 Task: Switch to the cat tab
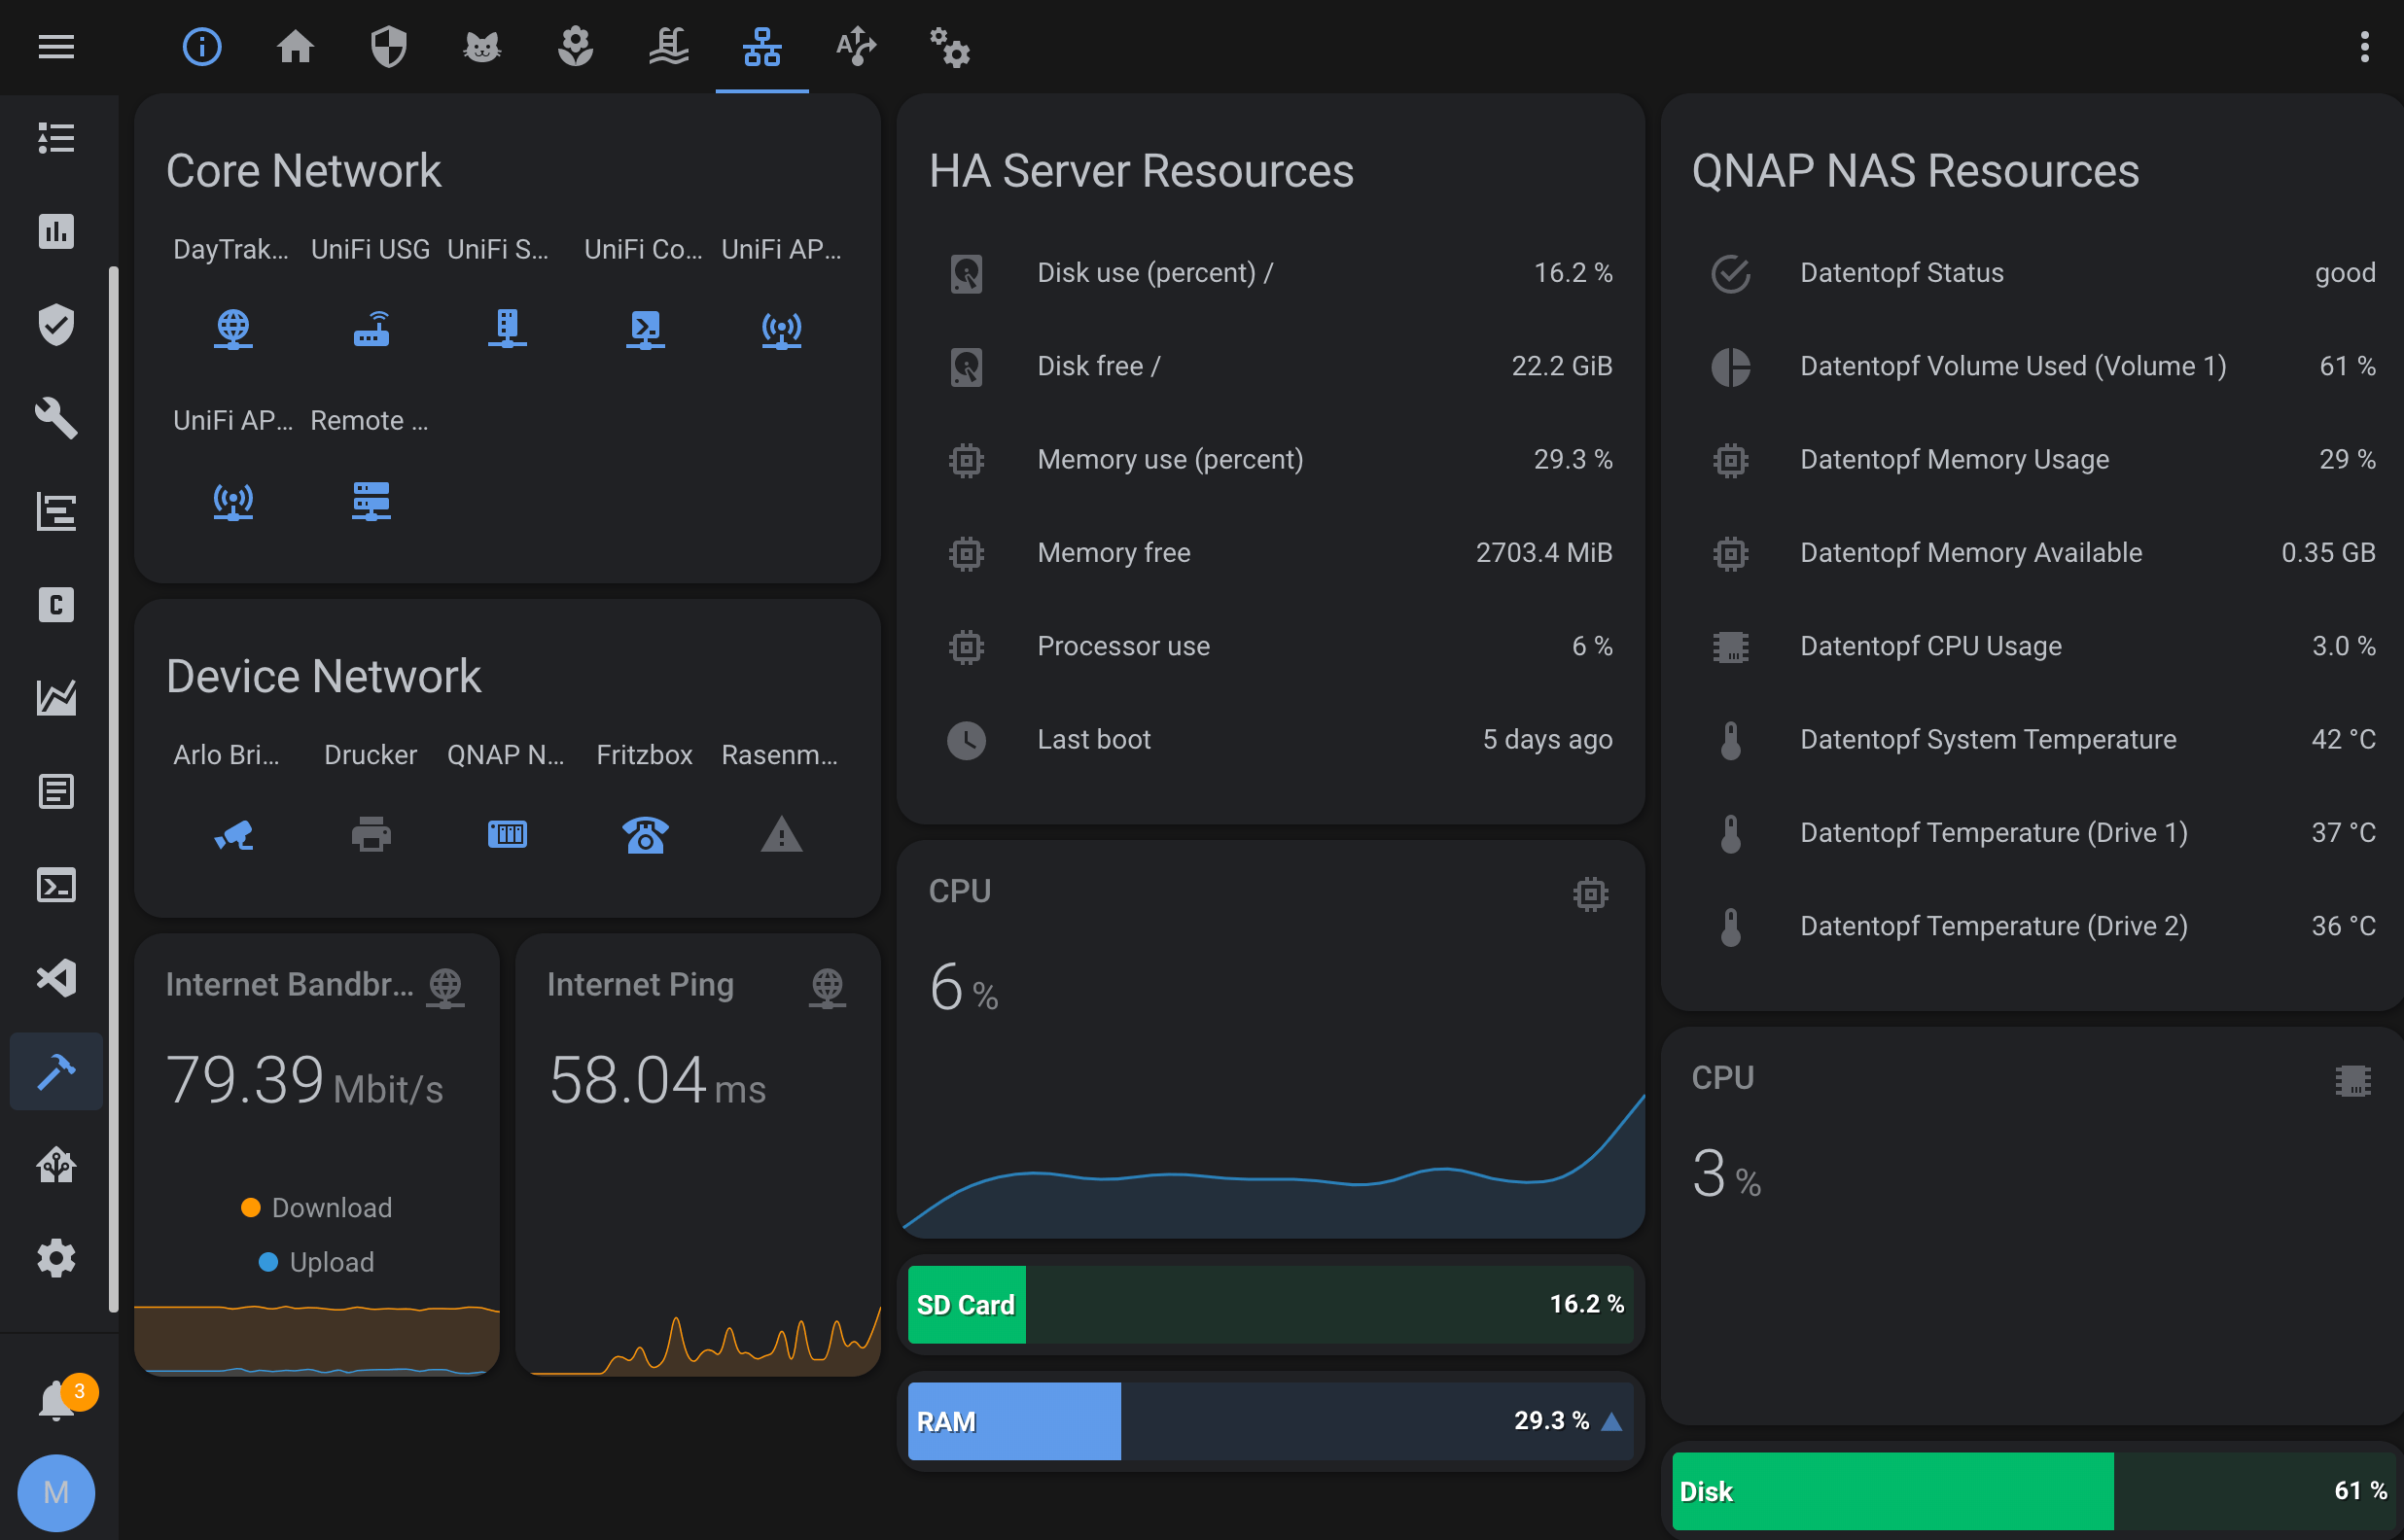point(482,46)
